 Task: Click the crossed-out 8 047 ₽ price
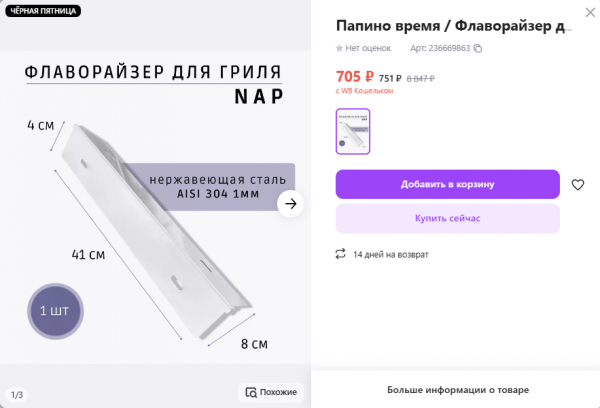(x=420, y=78)
